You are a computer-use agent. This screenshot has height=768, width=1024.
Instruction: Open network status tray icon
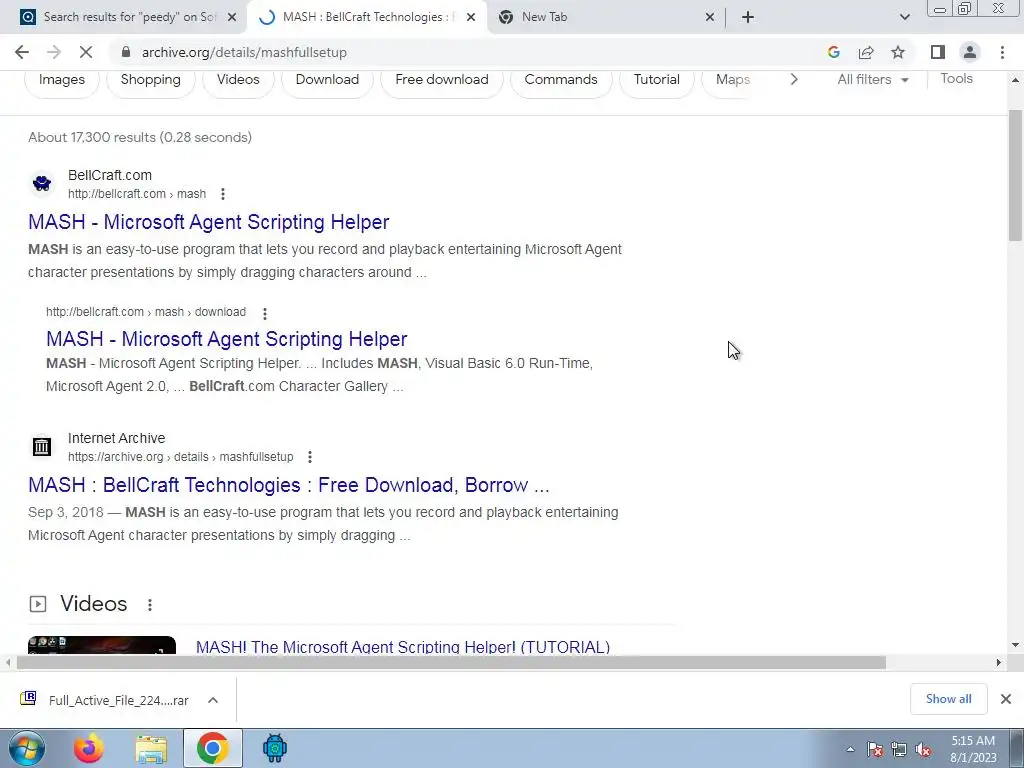899,750
